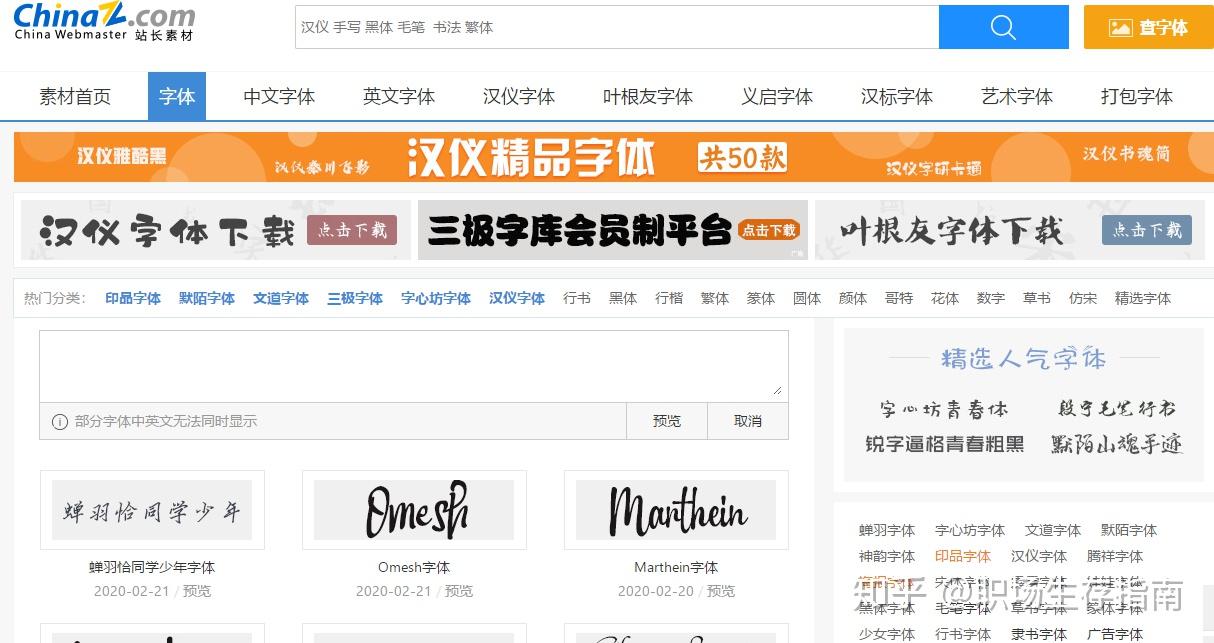The height and width of the screenshot is (643, 1214).
Task: Select the 三极字体 hot category link
Action: click(355, 298)
